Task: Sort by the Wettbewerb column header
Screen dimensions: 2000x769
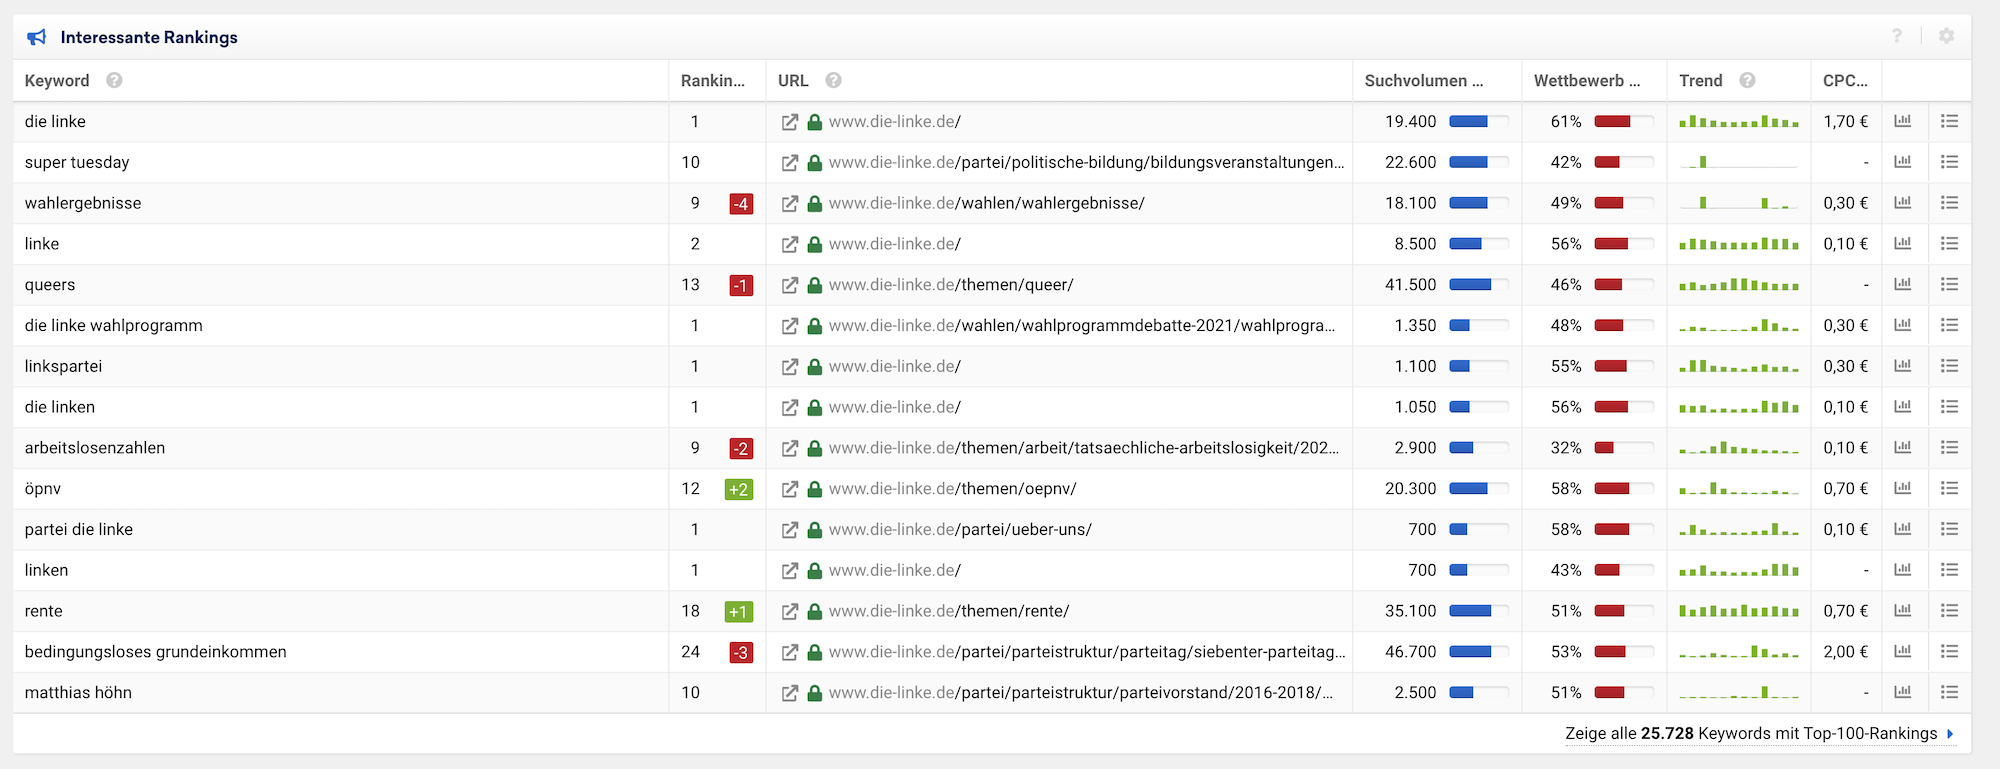Action: pos(1587,80)
